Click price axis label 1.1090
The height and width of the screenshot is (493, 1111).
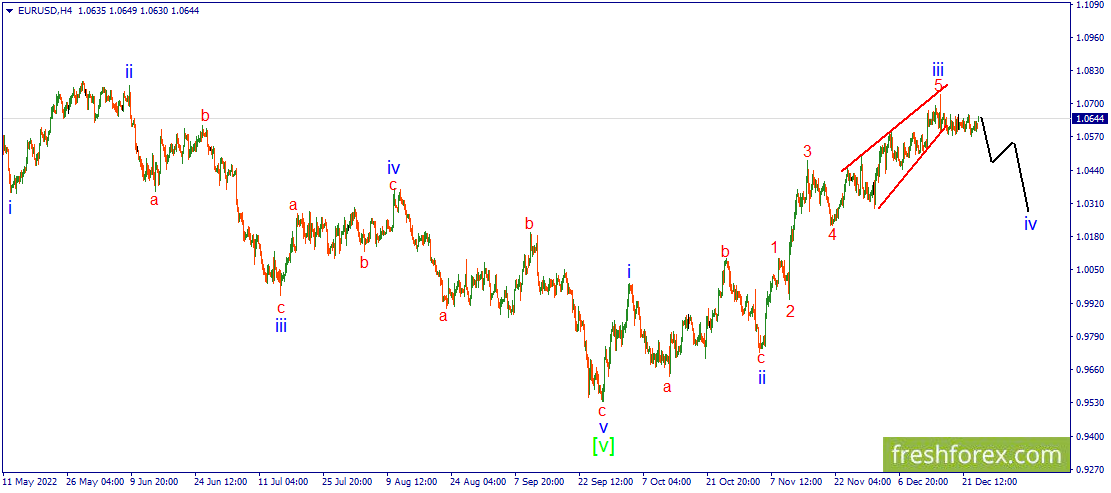pos(1090,4)
